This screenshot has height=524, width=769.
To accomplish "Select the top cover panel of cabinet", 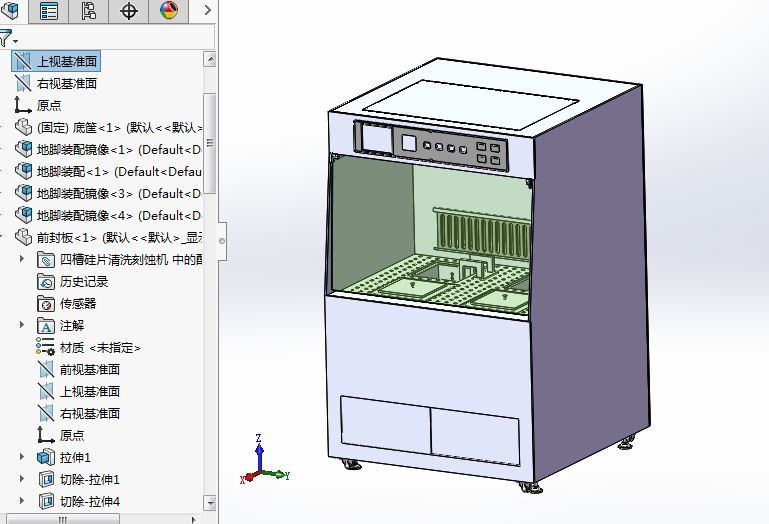I will (x=470, y=105).
